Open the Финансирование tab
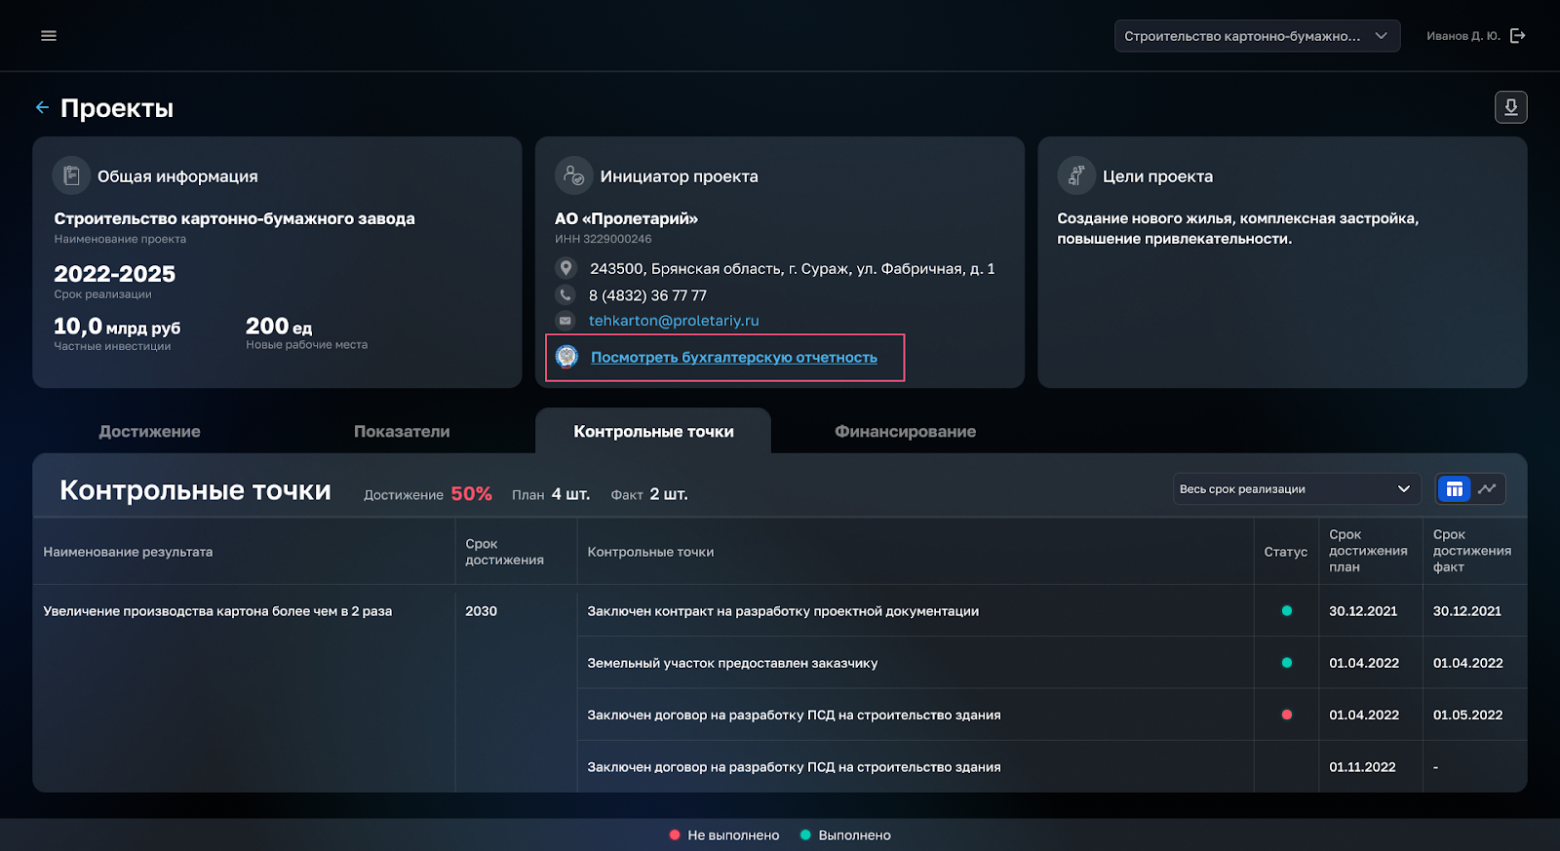Viewport: 1560px width, 851px height. click(x=905, y=431)
